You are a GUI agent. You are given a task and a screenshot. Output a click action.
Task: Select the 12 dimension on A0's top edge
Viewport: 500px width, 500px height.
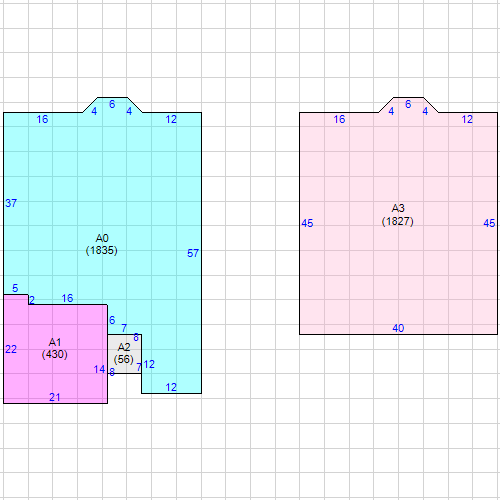171,119
